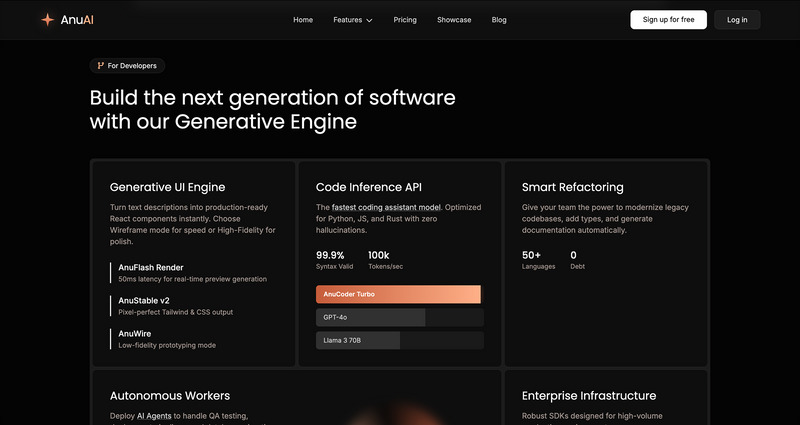Viewport: 800px width, 425px height.
Task: Click the Llama 3 70B benchmark bar
Action: pos(400,340)
